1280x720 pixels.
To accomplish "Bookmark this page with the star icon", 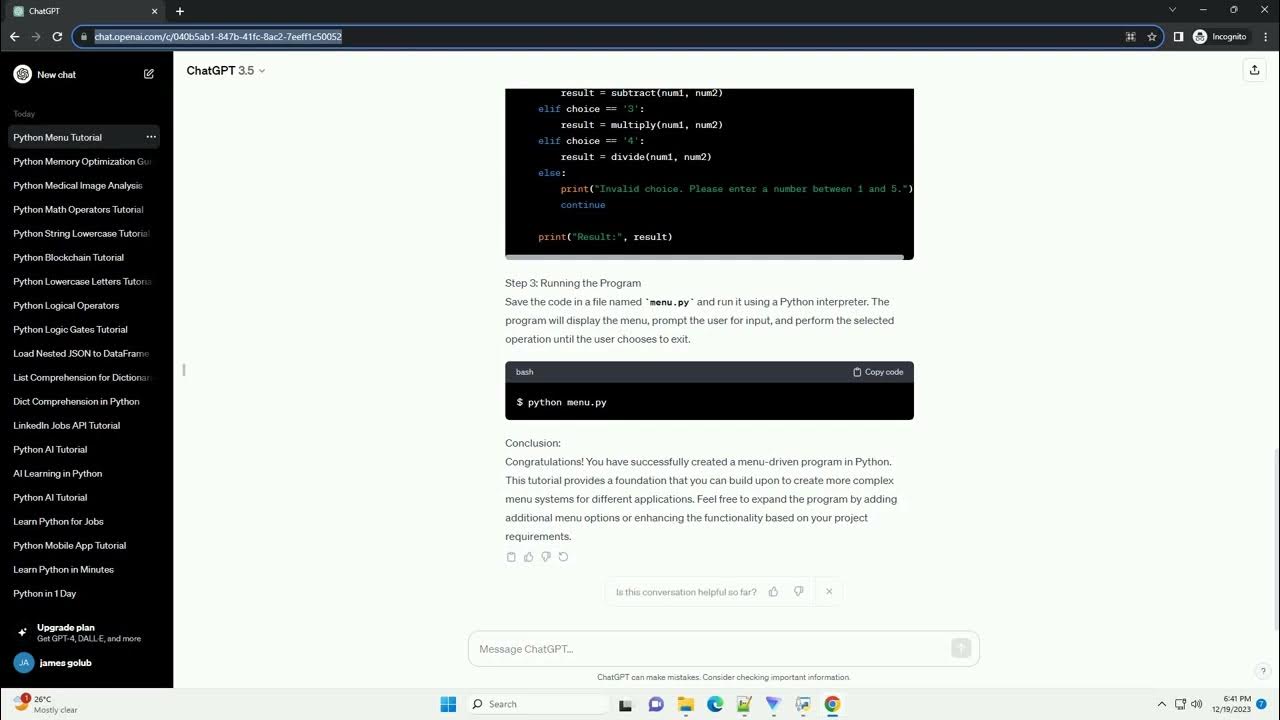I will coord(1152,37).
